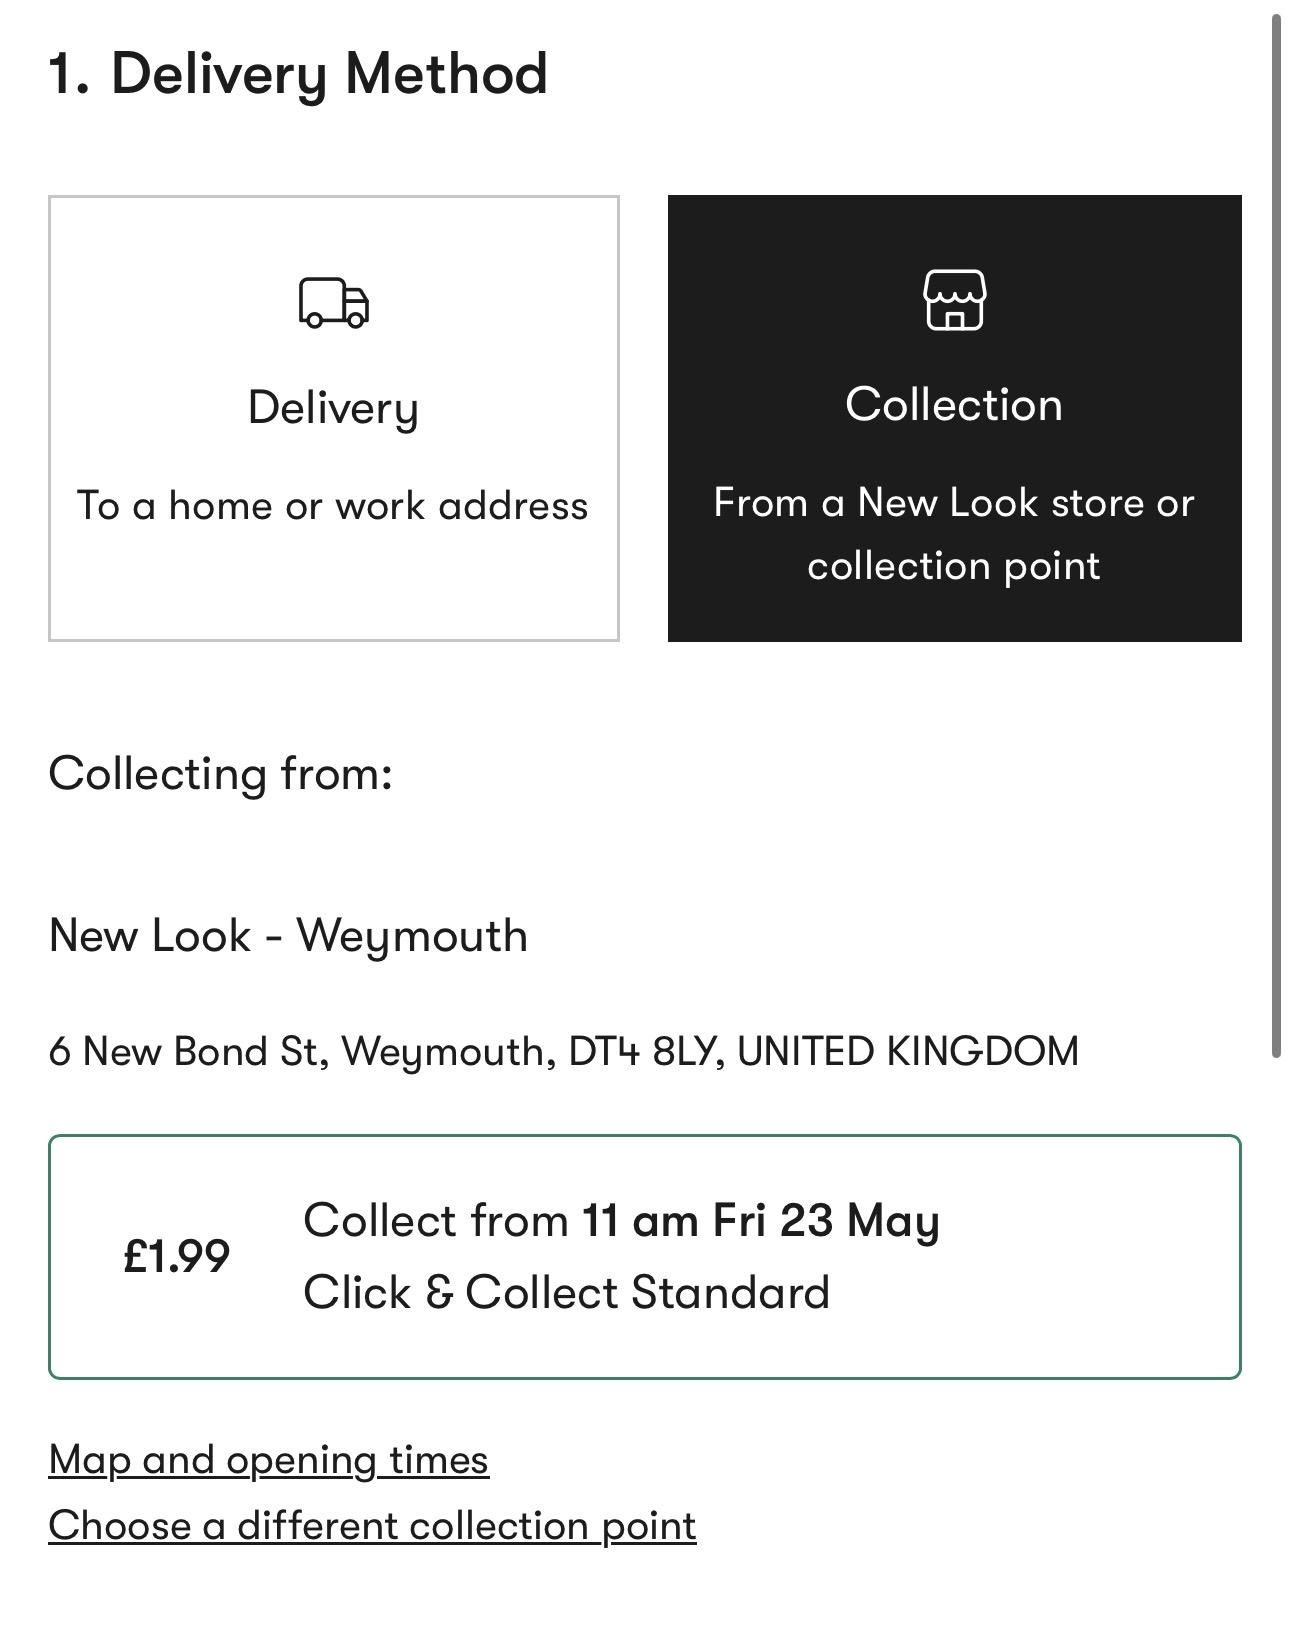Click "From a New Look store" description

[x=954, y=503]
